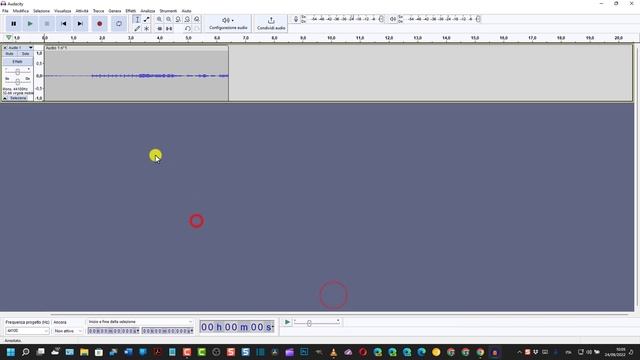
Task: Select the Multi-tool asterisk icon
Action: 147,29
